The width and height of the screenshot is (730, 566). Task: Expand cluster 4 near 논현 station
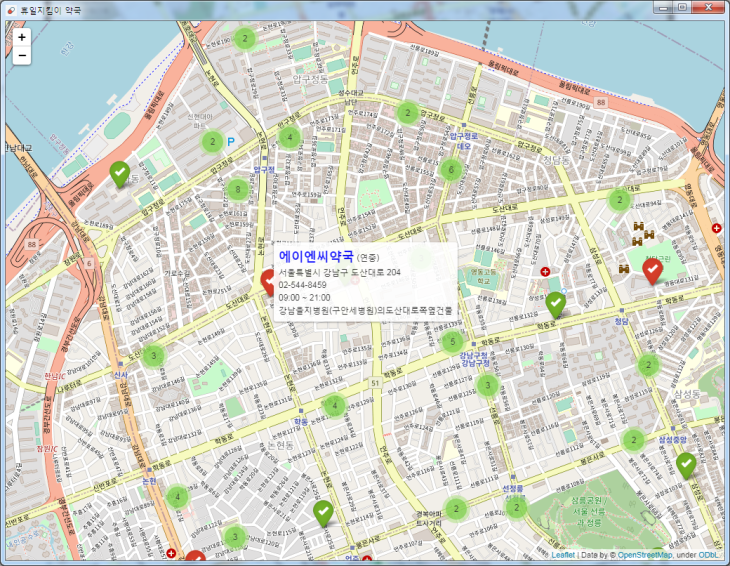pos(177,496)
